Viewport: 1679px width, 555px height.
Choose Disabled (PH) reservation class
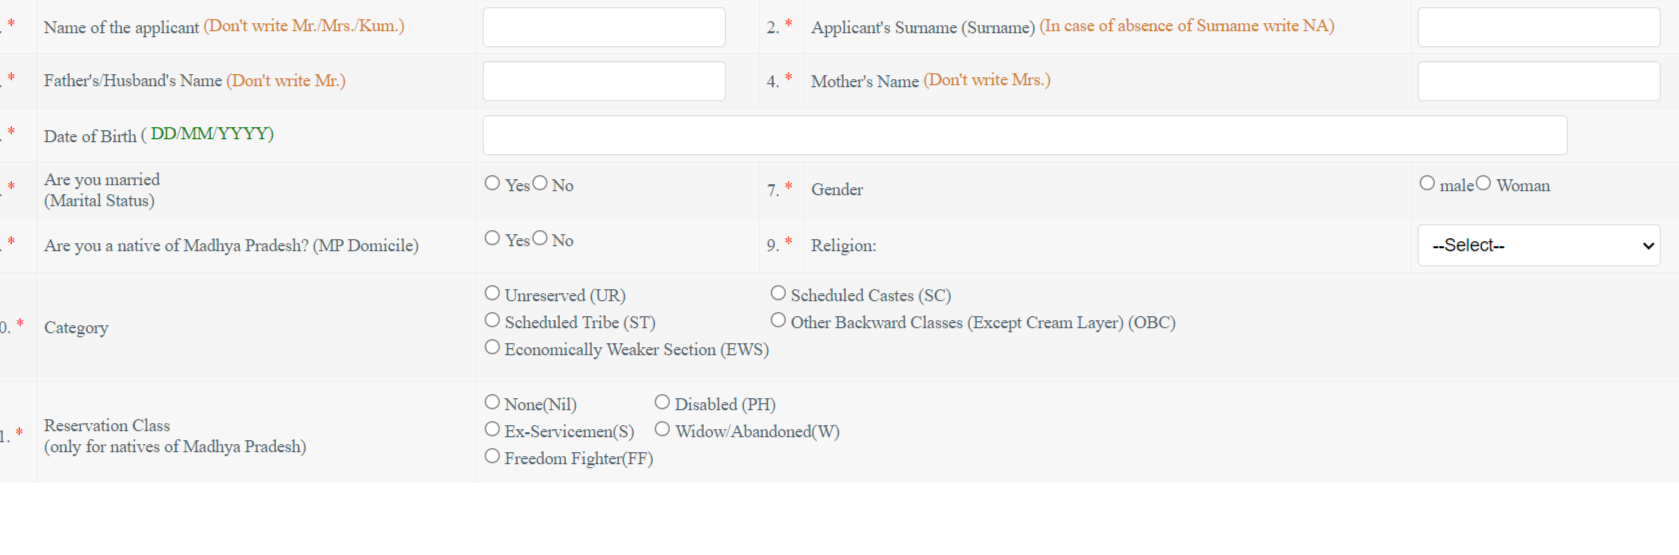click(662, 402)
